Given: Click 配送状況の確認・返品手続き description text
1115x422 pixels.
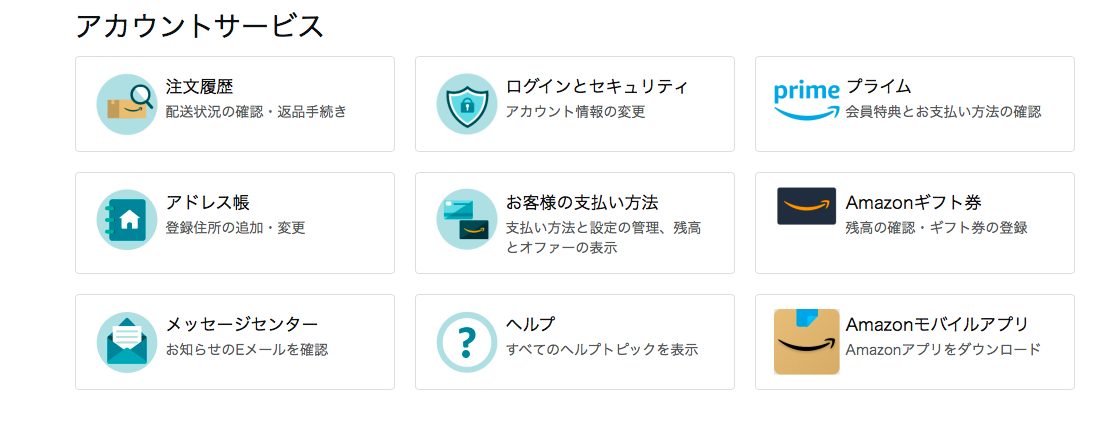Looking at the screenshot, I should tap(257, 112).
